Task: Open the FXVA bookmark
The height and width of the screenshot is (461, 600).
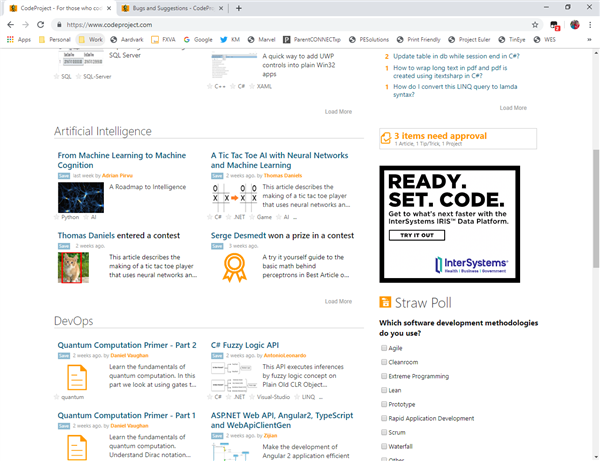Action: 163,39
